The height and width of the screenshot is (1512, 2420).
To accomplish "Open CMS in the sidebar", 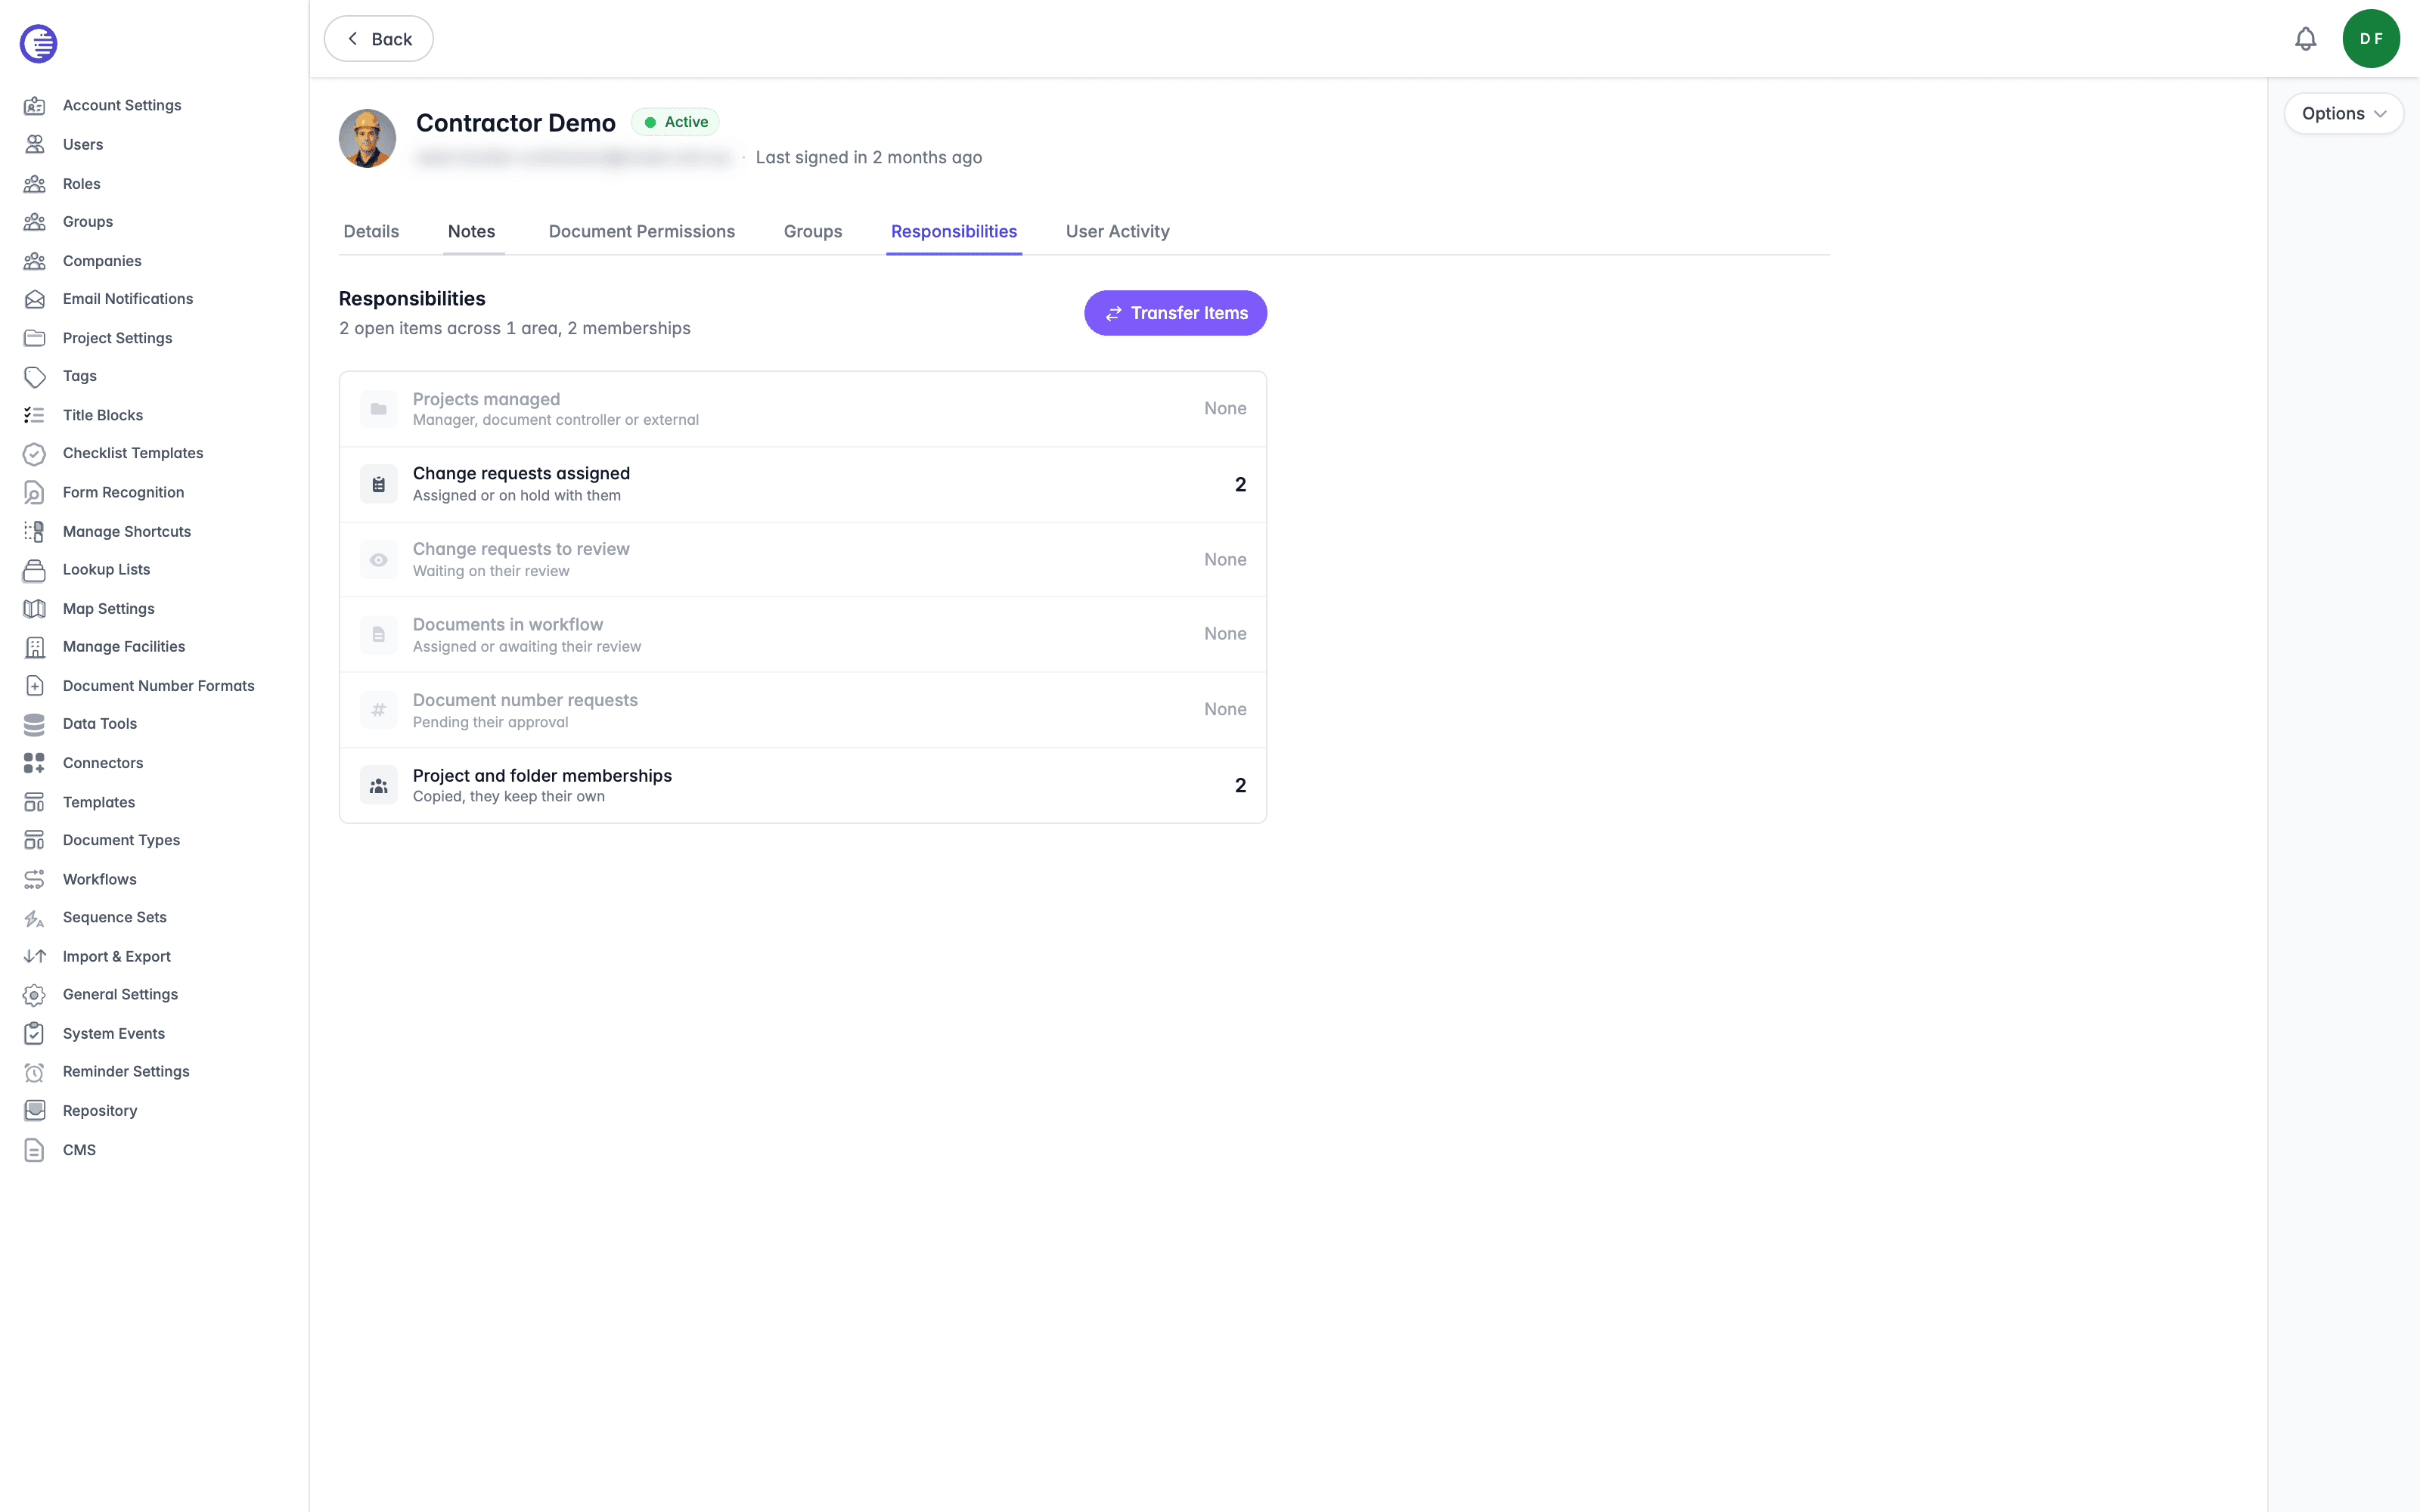I will 79,1150.
